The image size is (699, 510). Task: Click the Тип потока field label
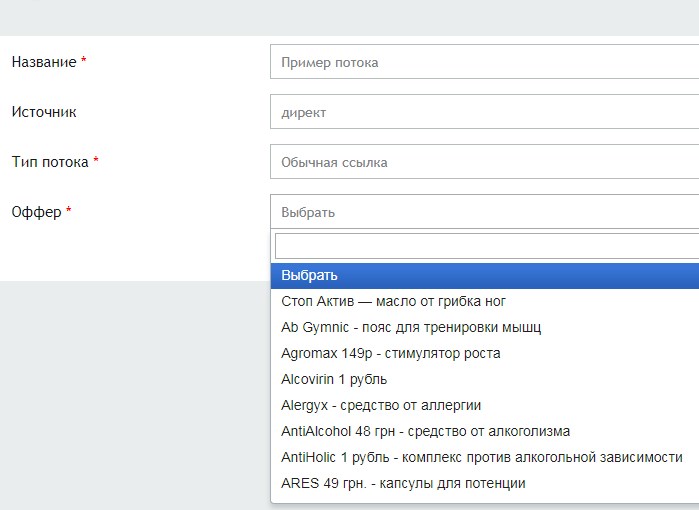[x=50, y=162]
